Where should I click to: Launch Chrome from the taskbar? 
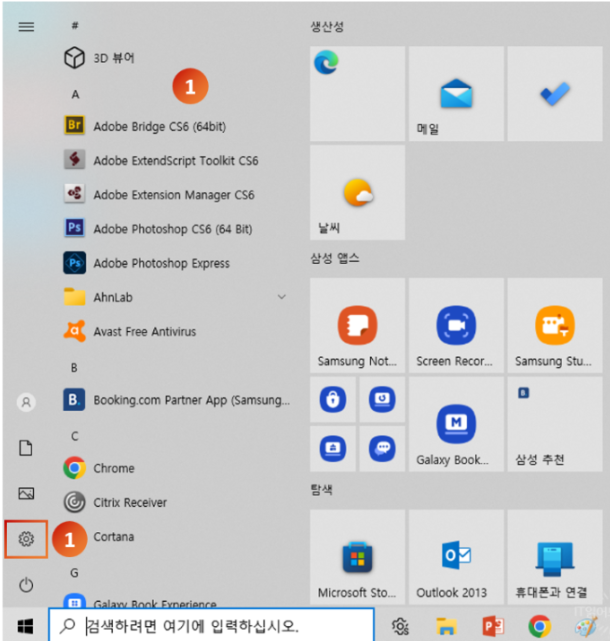click(539, 626)
